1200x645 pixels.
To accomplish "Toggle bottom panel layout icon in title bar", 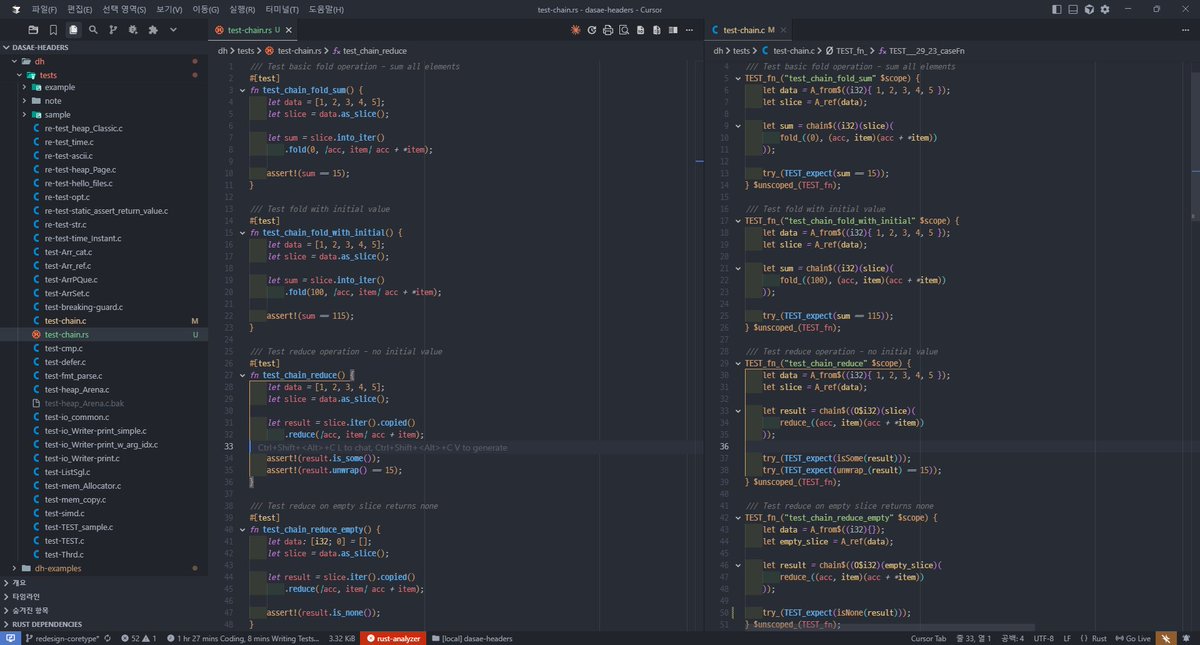I will point(1073,9).
